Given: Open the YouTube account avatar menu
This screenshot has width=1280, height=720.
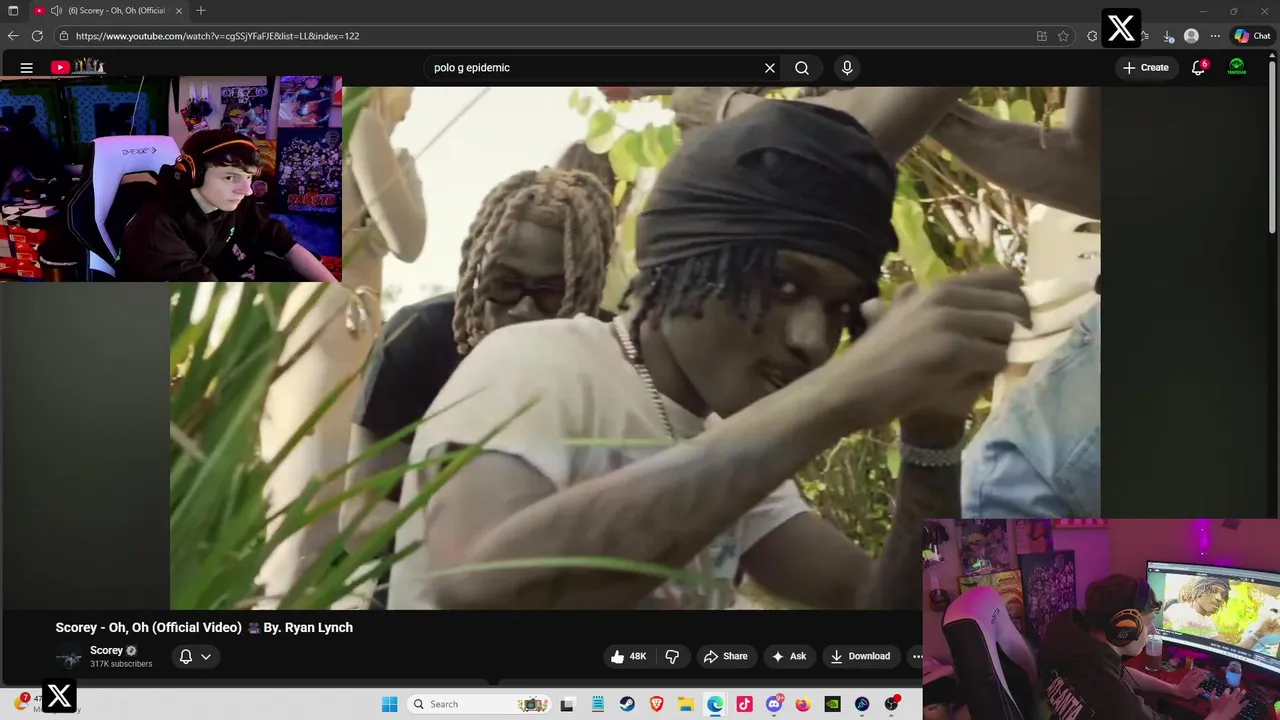Looking at the screenshot, I should pyautogui.click(x=1237, y=68).
